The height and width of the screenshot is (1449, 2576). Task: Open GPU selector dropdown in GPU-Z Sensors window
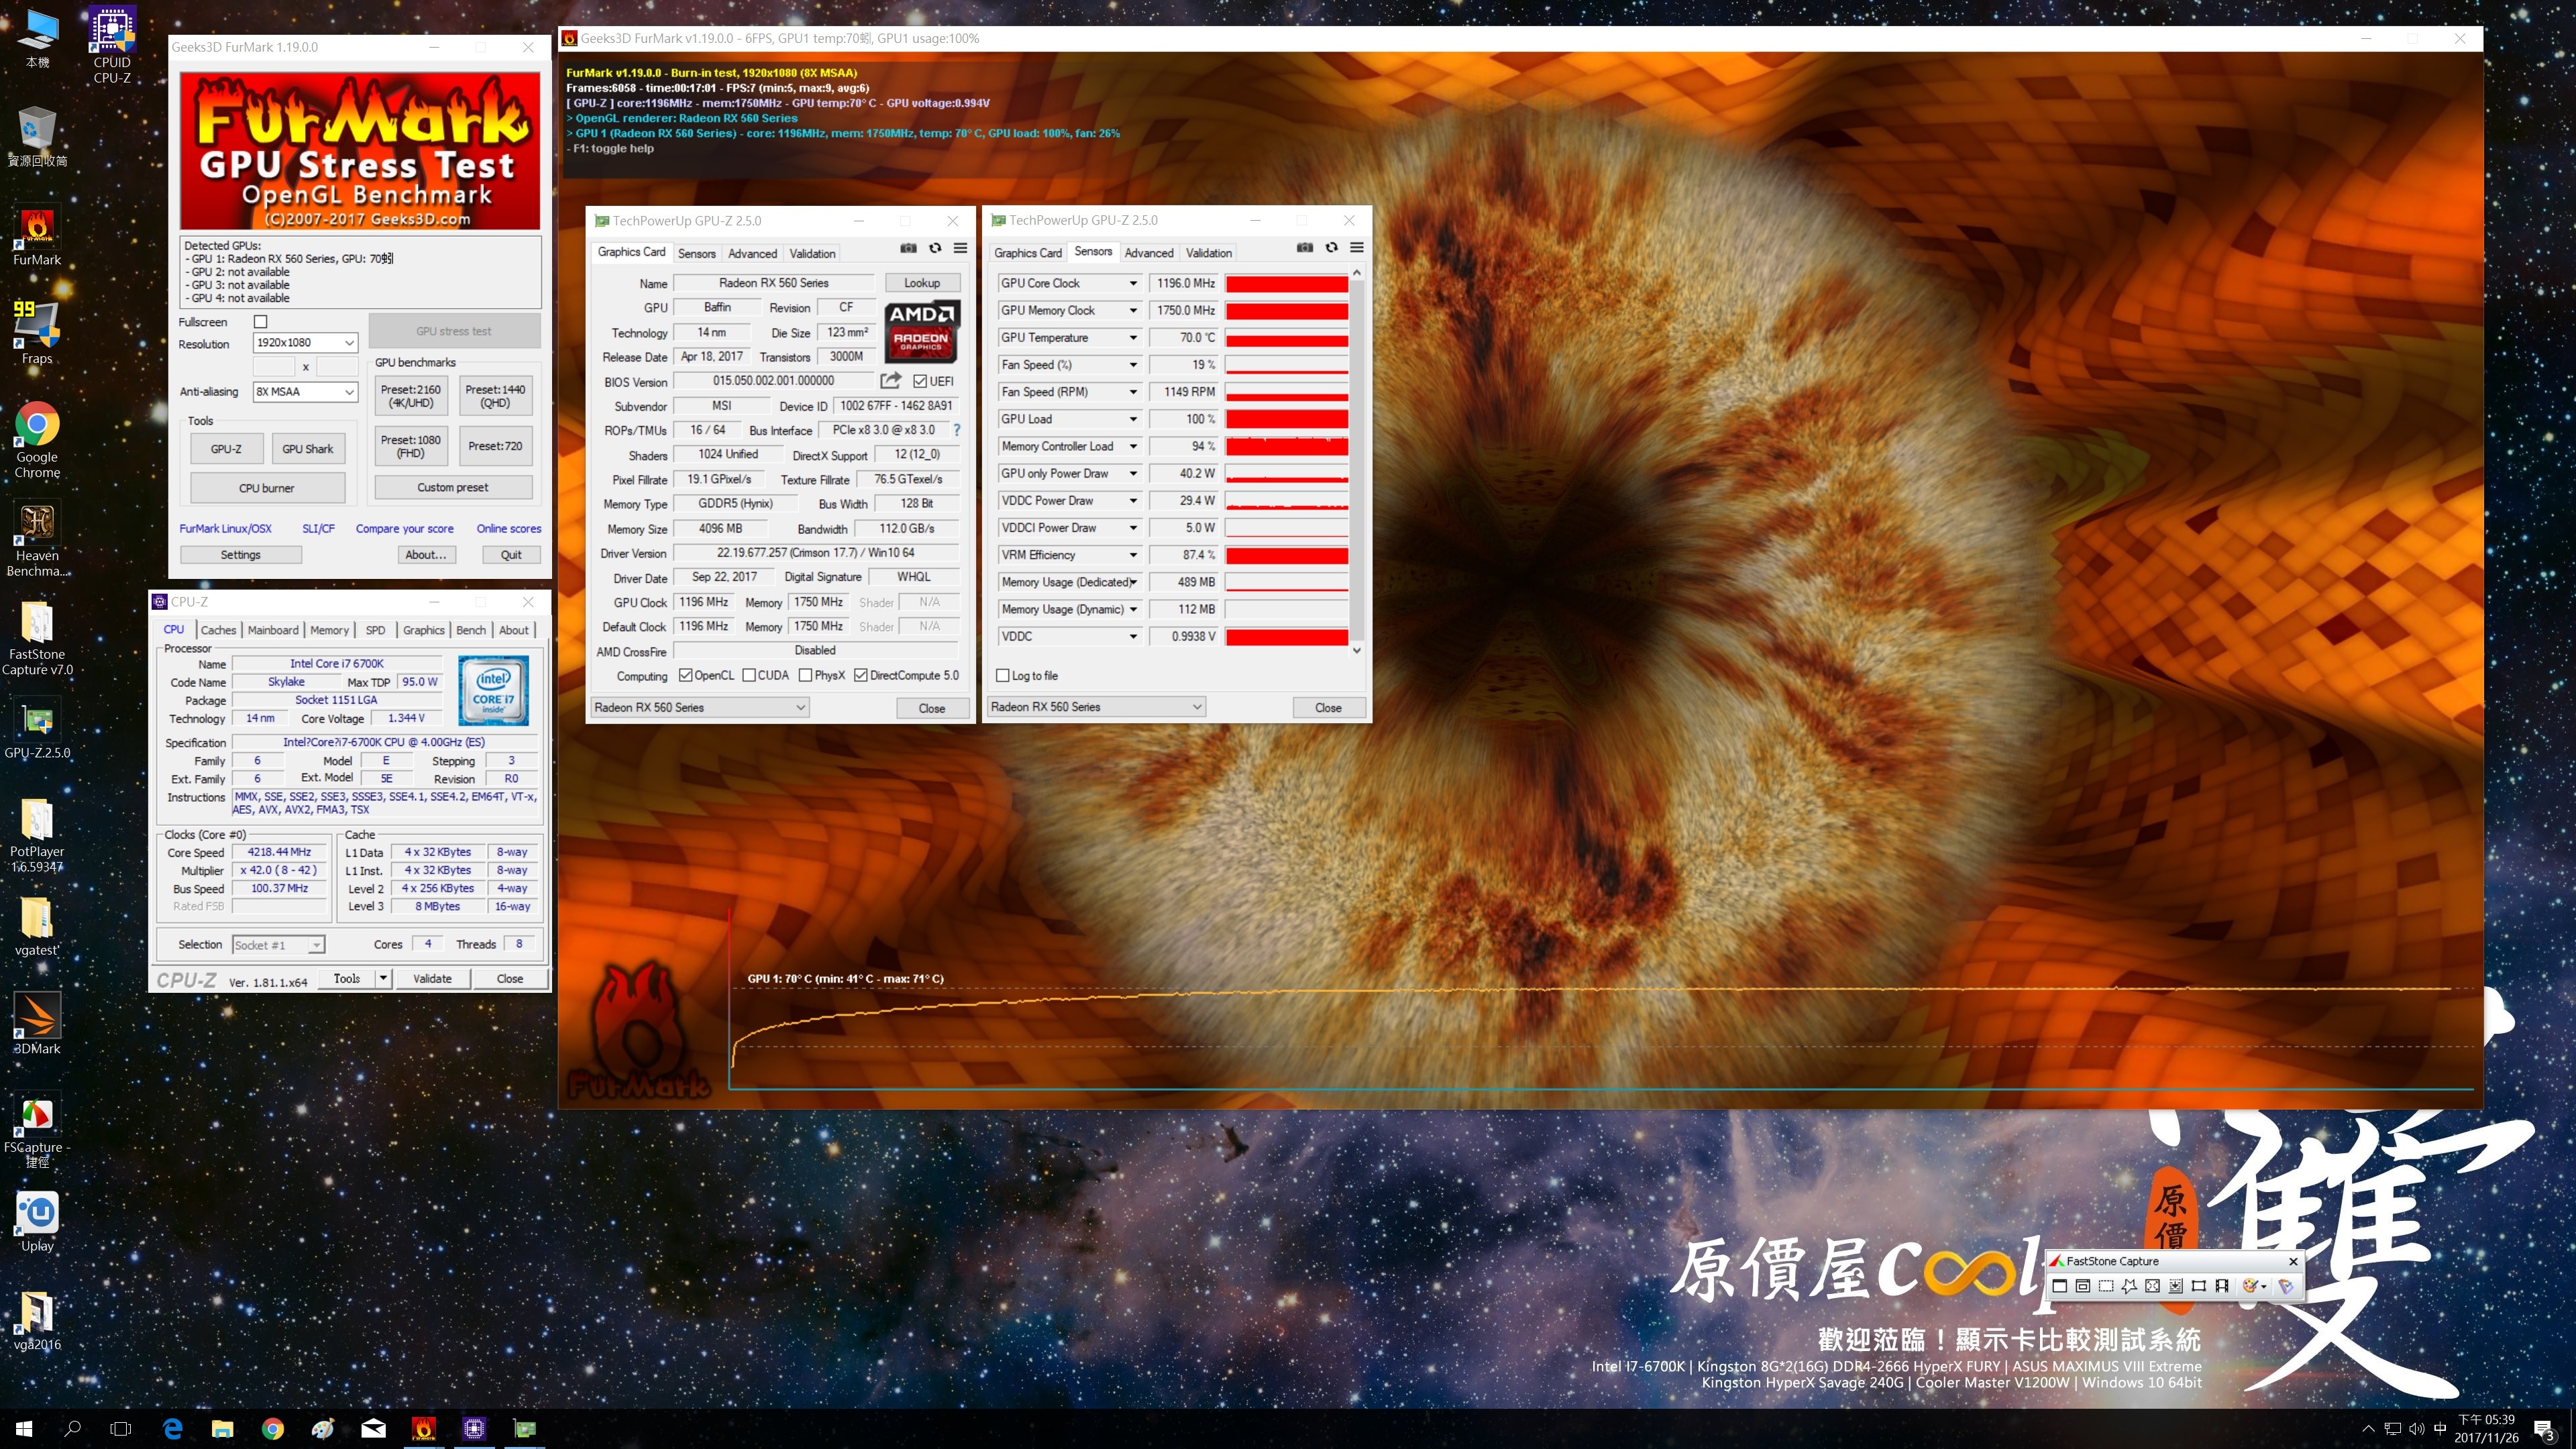pyautogui.click(x=1096, y=706)
